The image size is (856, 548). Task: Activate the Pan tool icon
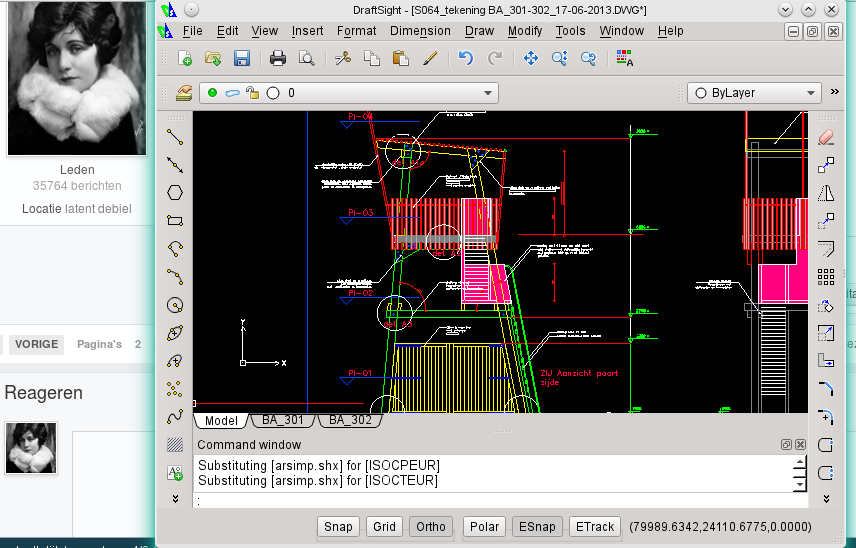coord(531,58)
